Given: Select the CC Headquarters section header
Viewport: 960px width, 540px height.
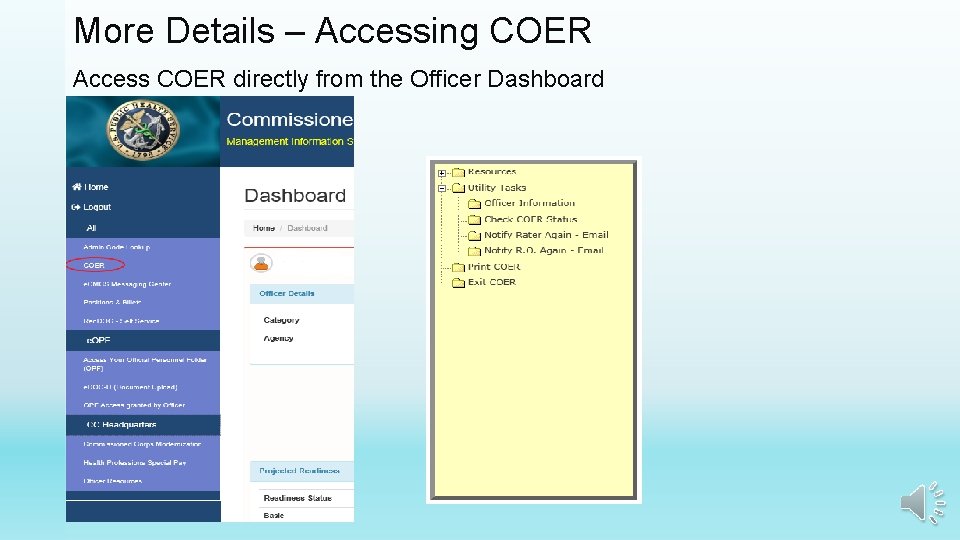Looking at the screenshot, I should point(143,424).
